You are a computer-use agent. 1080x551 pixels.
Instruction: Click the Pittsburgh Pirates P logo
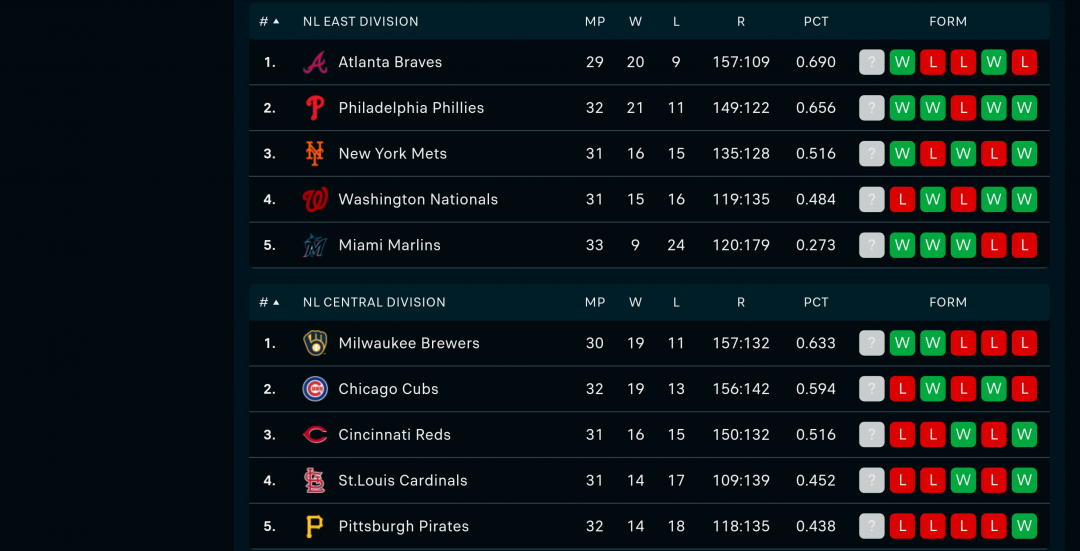click(x=315, y=526)
